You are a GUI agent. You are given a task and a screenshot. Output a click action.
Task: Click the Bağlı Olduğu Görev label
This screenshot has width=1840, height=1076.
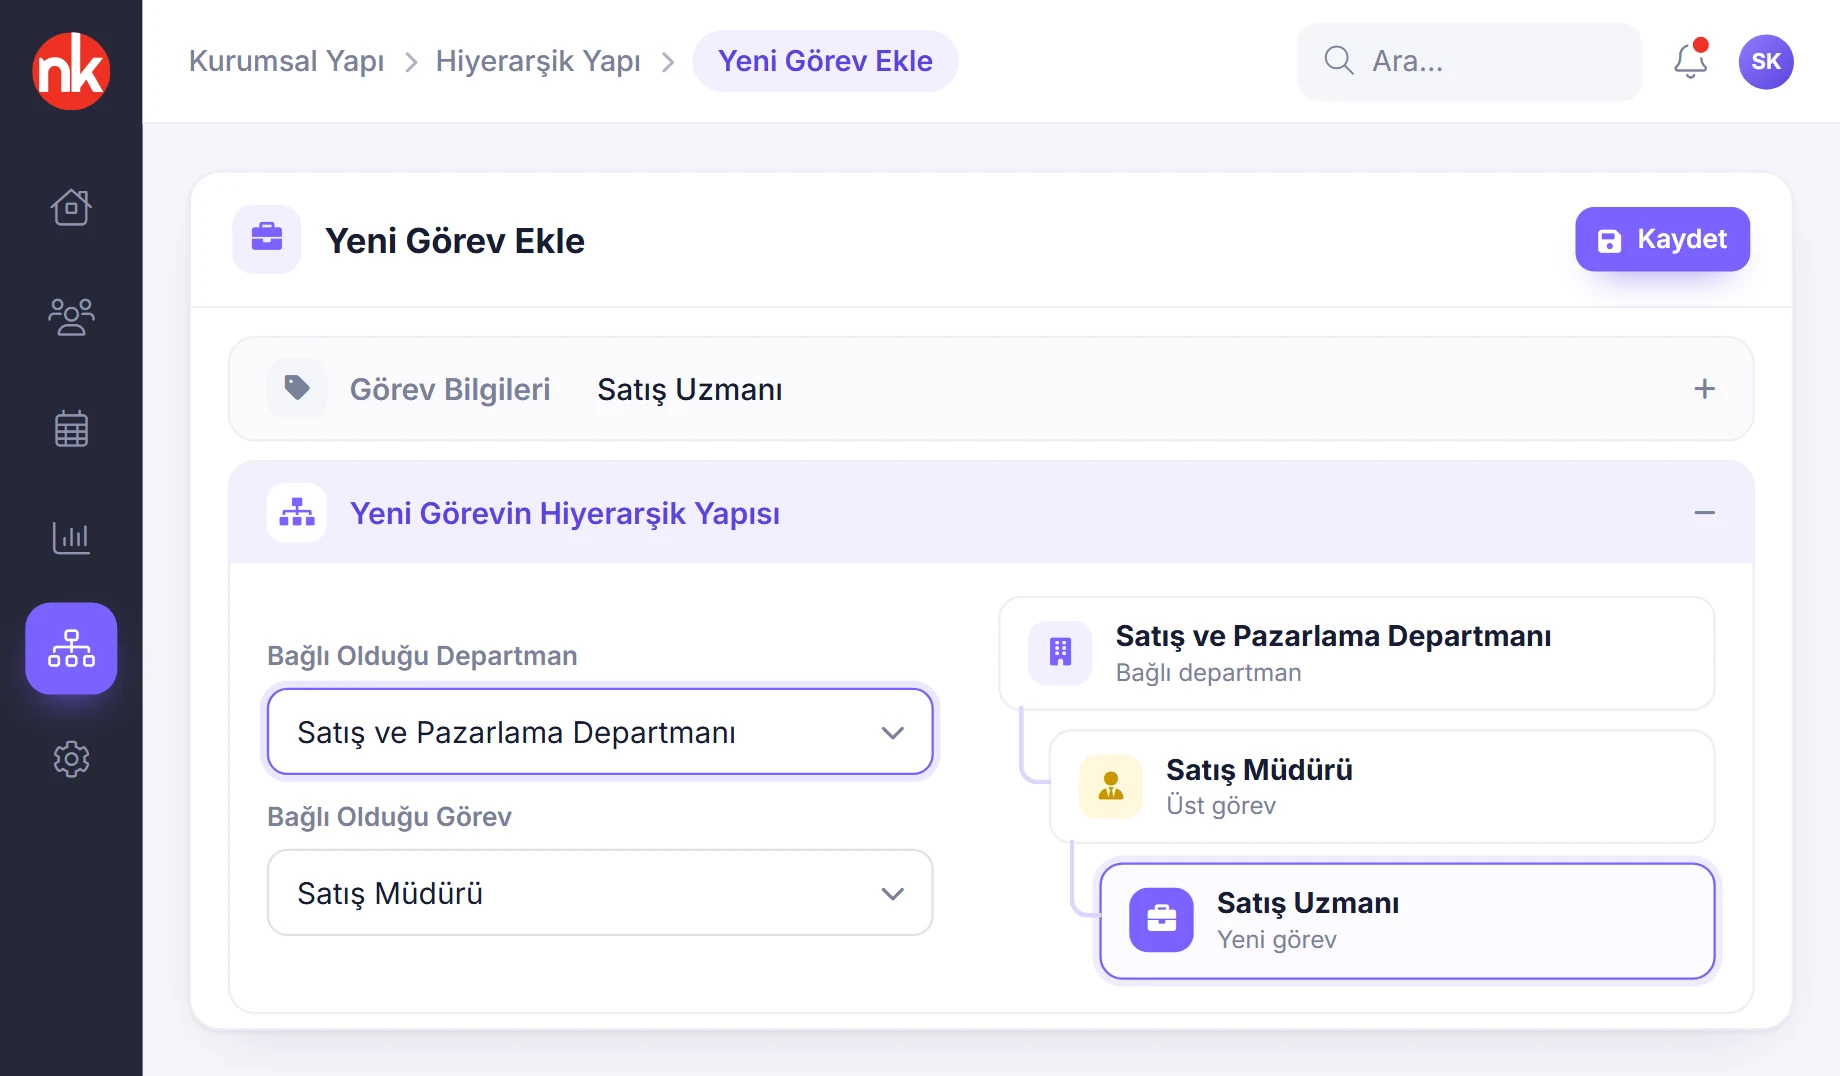click(389, 817)
